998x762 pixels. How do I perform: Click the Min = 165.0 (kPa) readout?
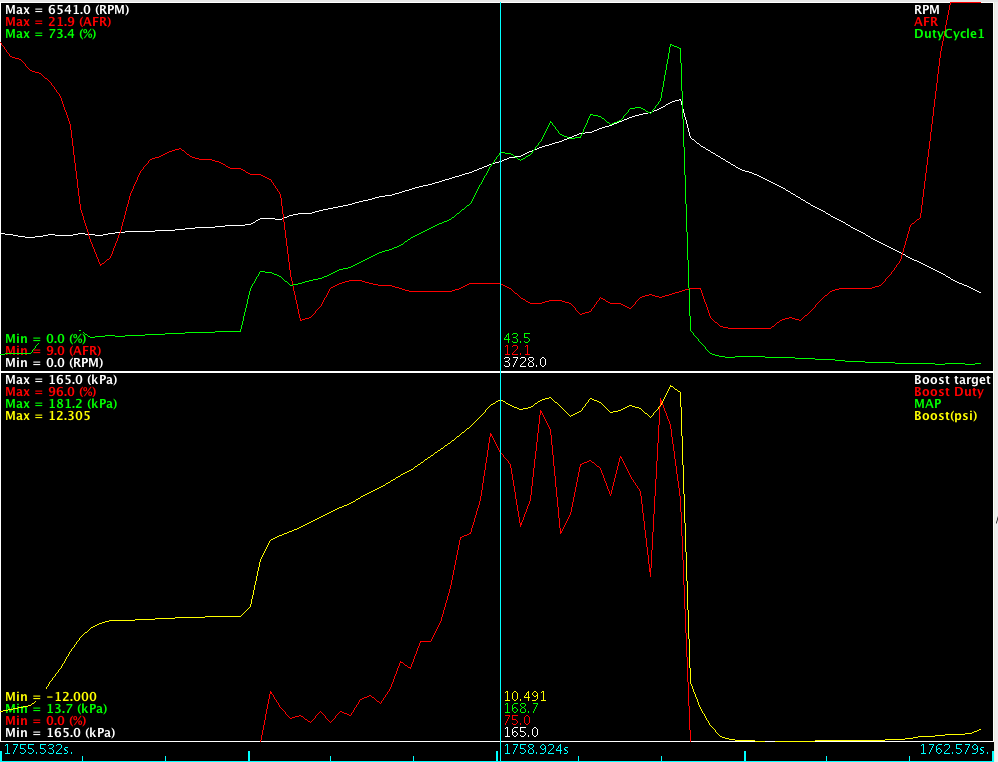(60, 733)
